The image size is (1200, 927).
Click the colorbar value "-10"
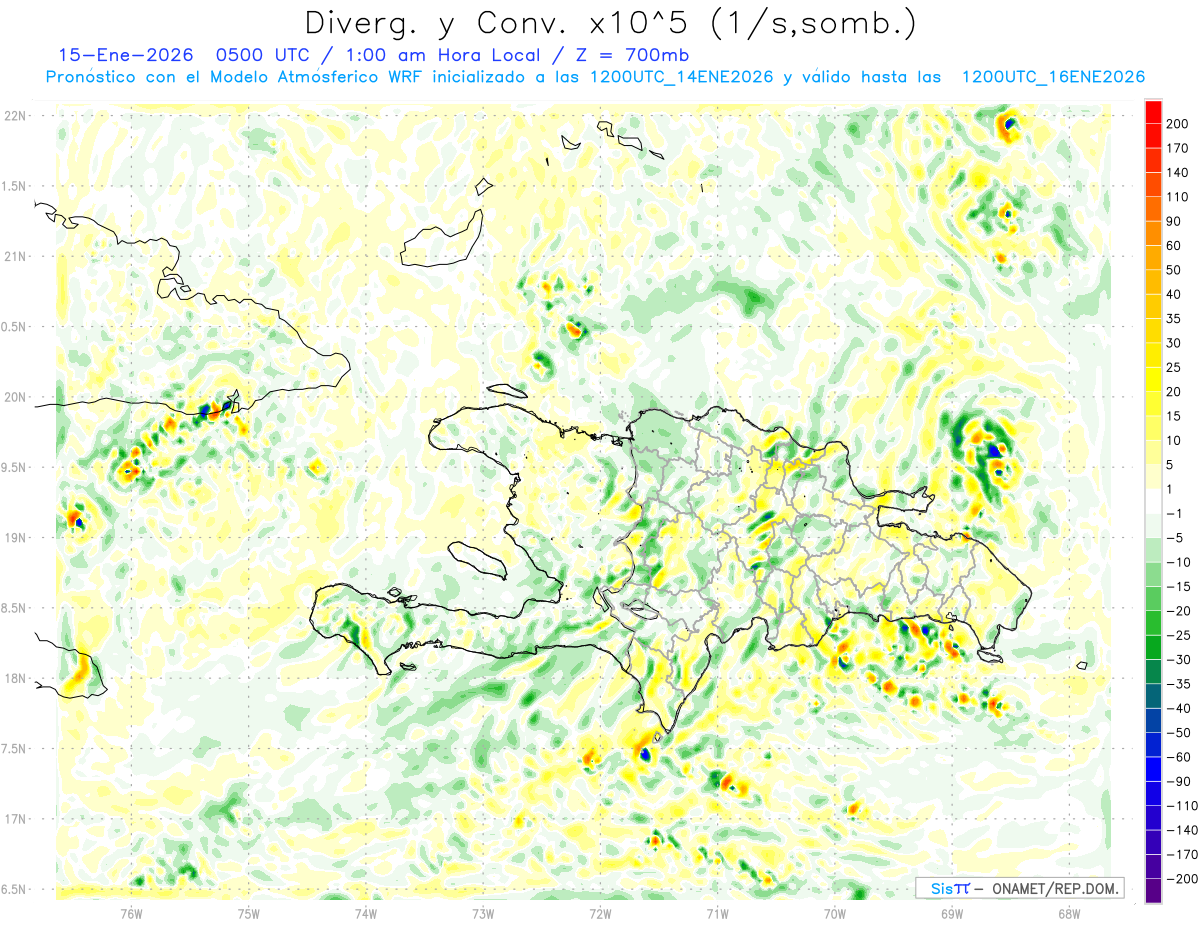1179,562
